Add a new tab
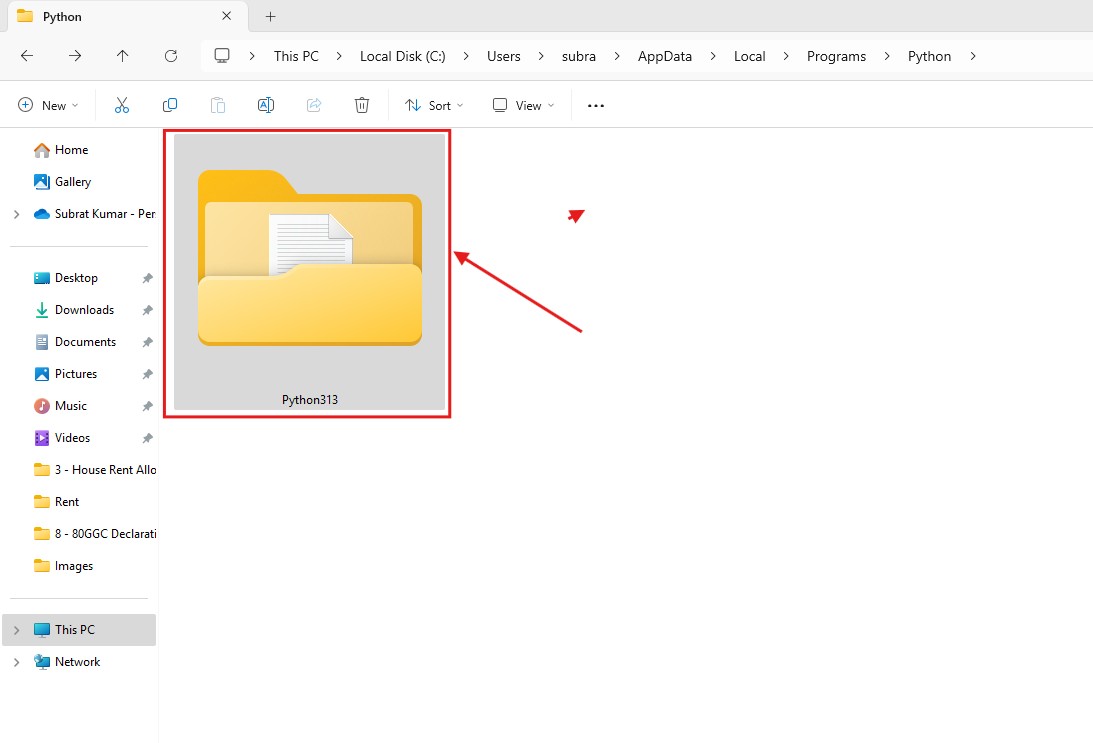The image size is (1093, 743). 270,17
